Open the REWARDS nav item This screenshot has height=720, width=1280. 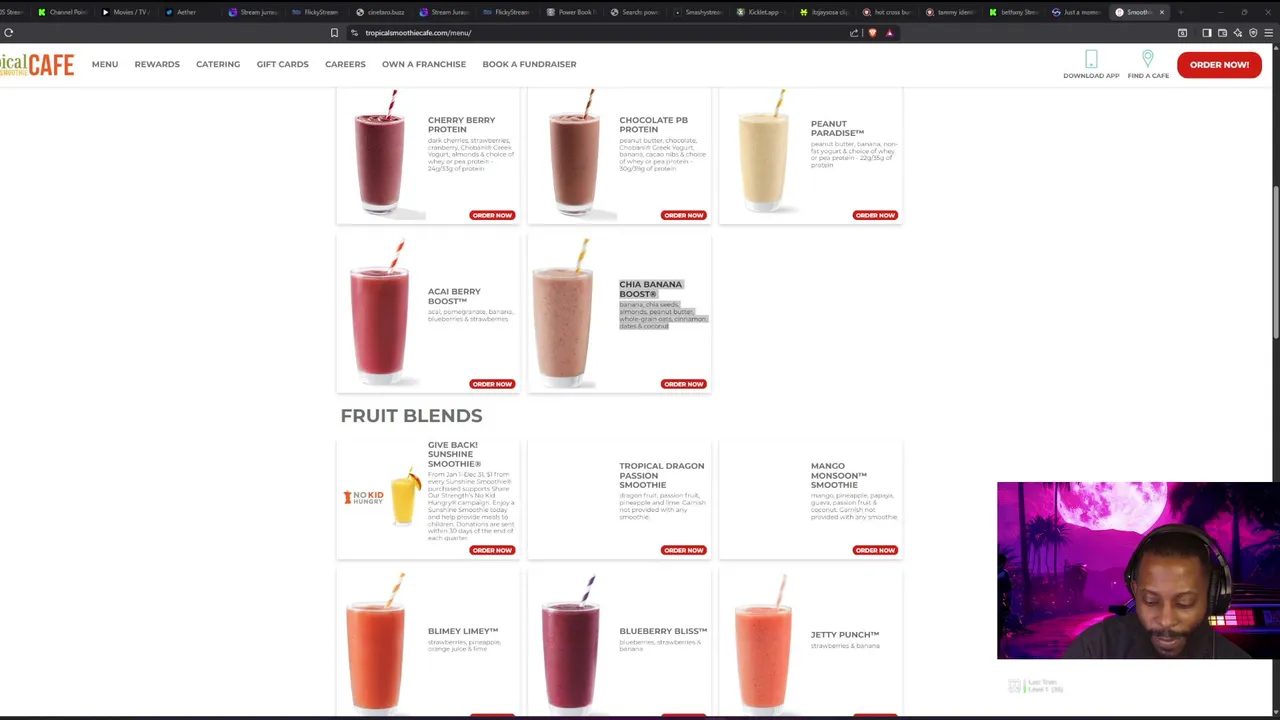pyautogui.click(x=157, y=64)
